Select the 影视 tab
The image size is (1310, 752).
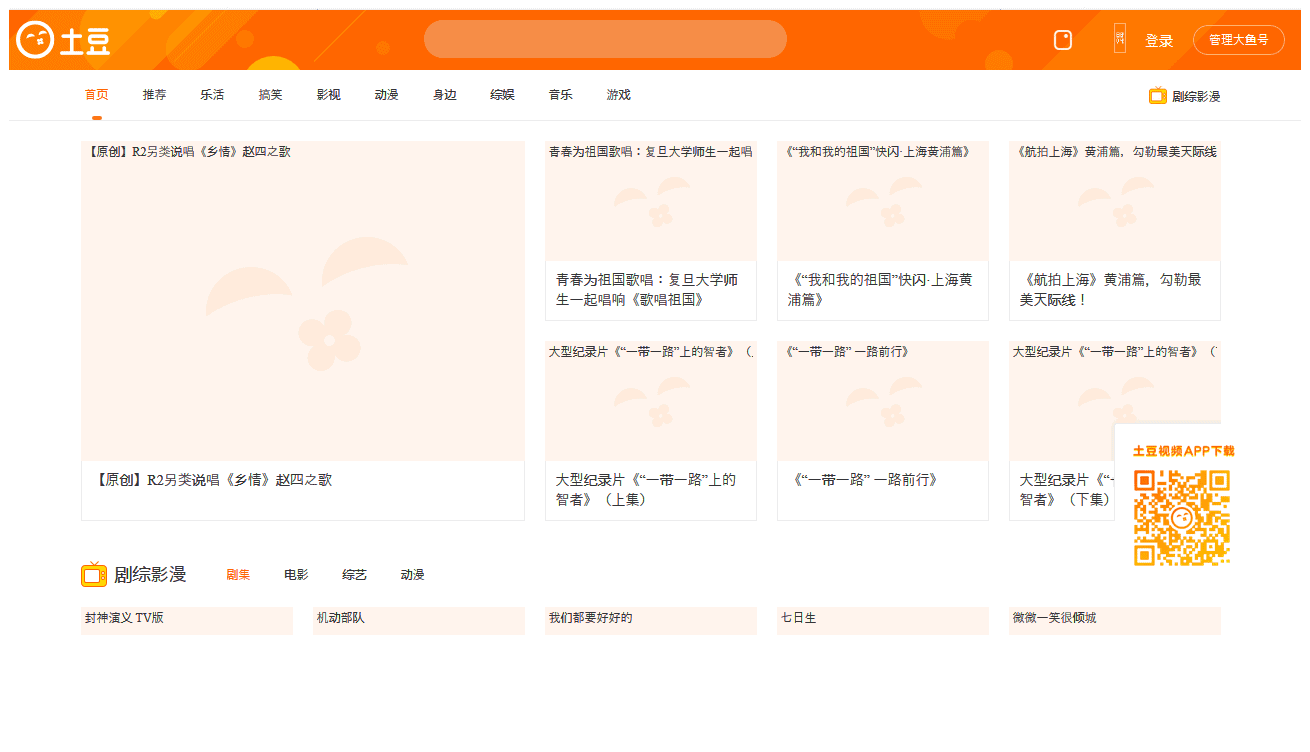coord(328,95)
